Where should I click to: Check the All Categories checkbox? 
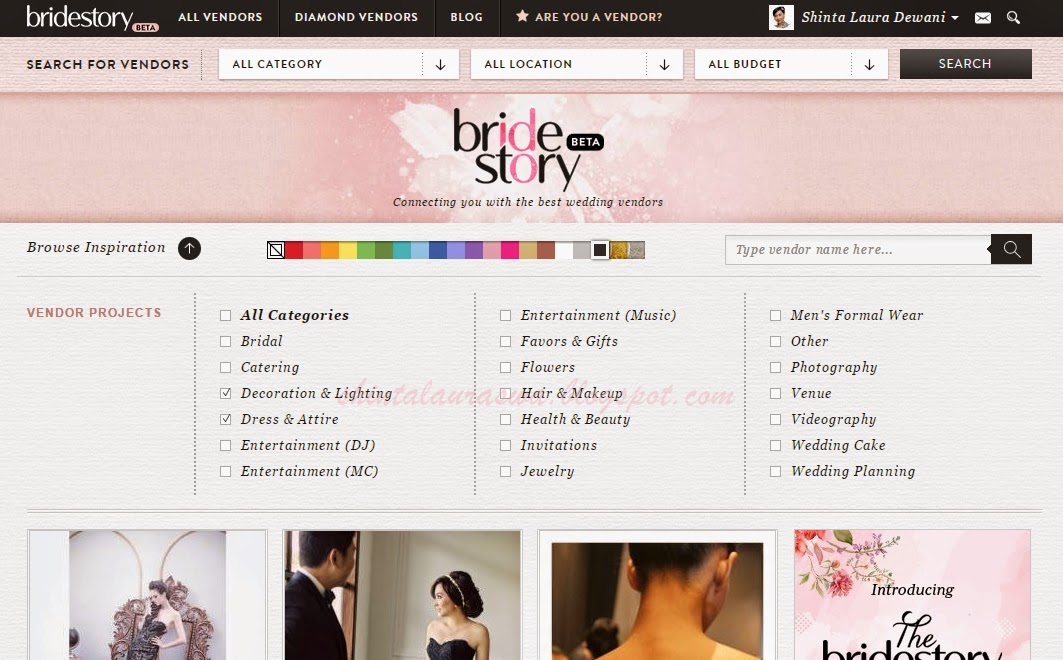tap(226, 316)
